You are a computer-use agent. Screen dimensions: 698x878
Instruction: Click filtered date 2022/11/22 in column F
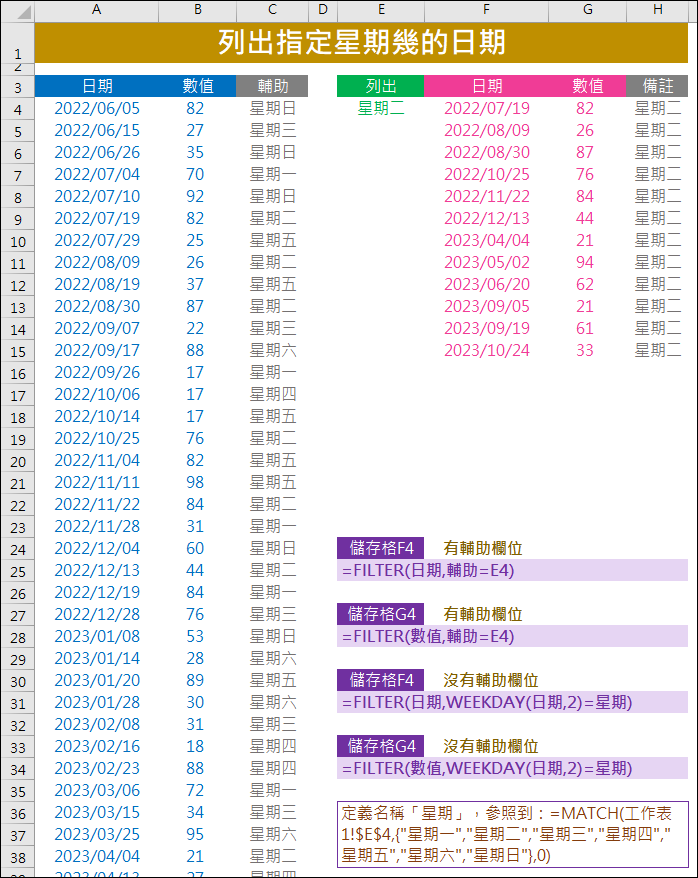tap(486, 196)
